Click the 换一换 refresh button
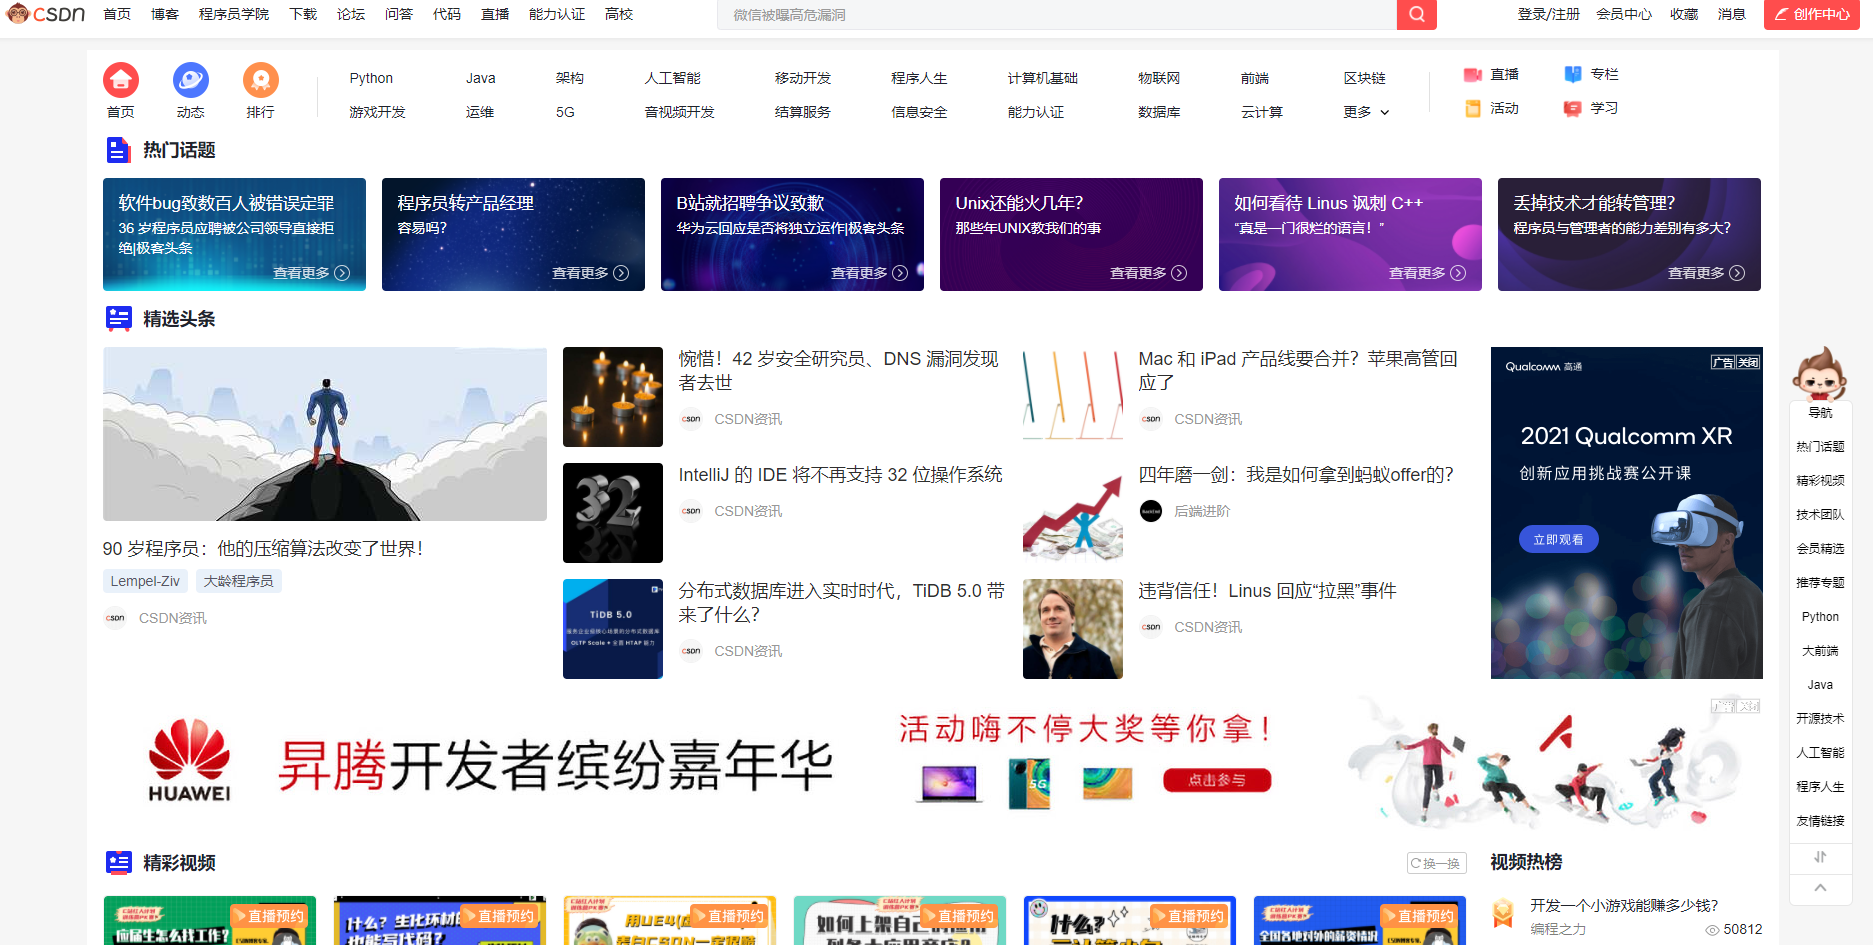 (x=1436, y=863)
